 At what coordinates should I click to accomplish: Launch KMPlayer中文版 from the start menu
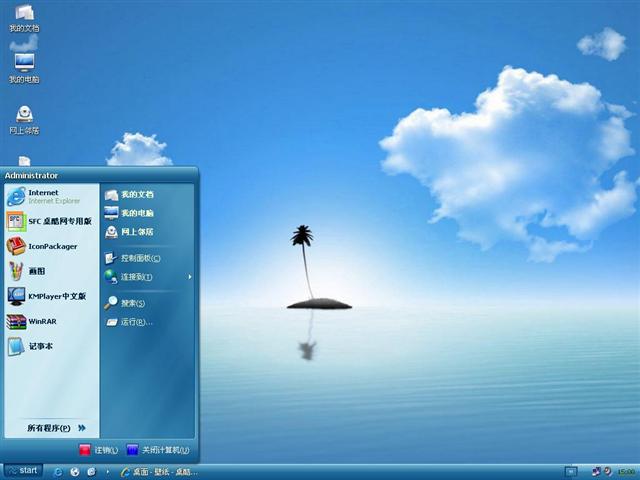(x=52, y=296)
